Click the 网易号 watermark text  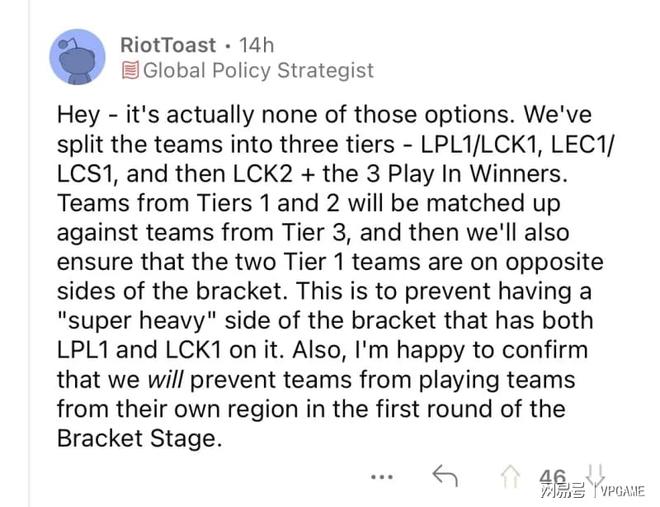[563, 491]
